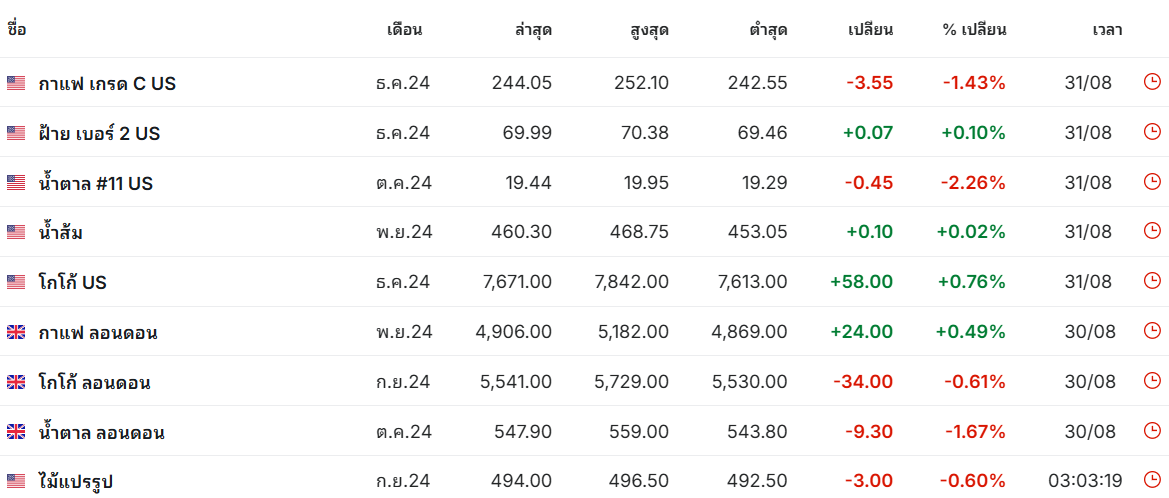Open the น้ำตาล #11 US commodity page

coord(95,183)
